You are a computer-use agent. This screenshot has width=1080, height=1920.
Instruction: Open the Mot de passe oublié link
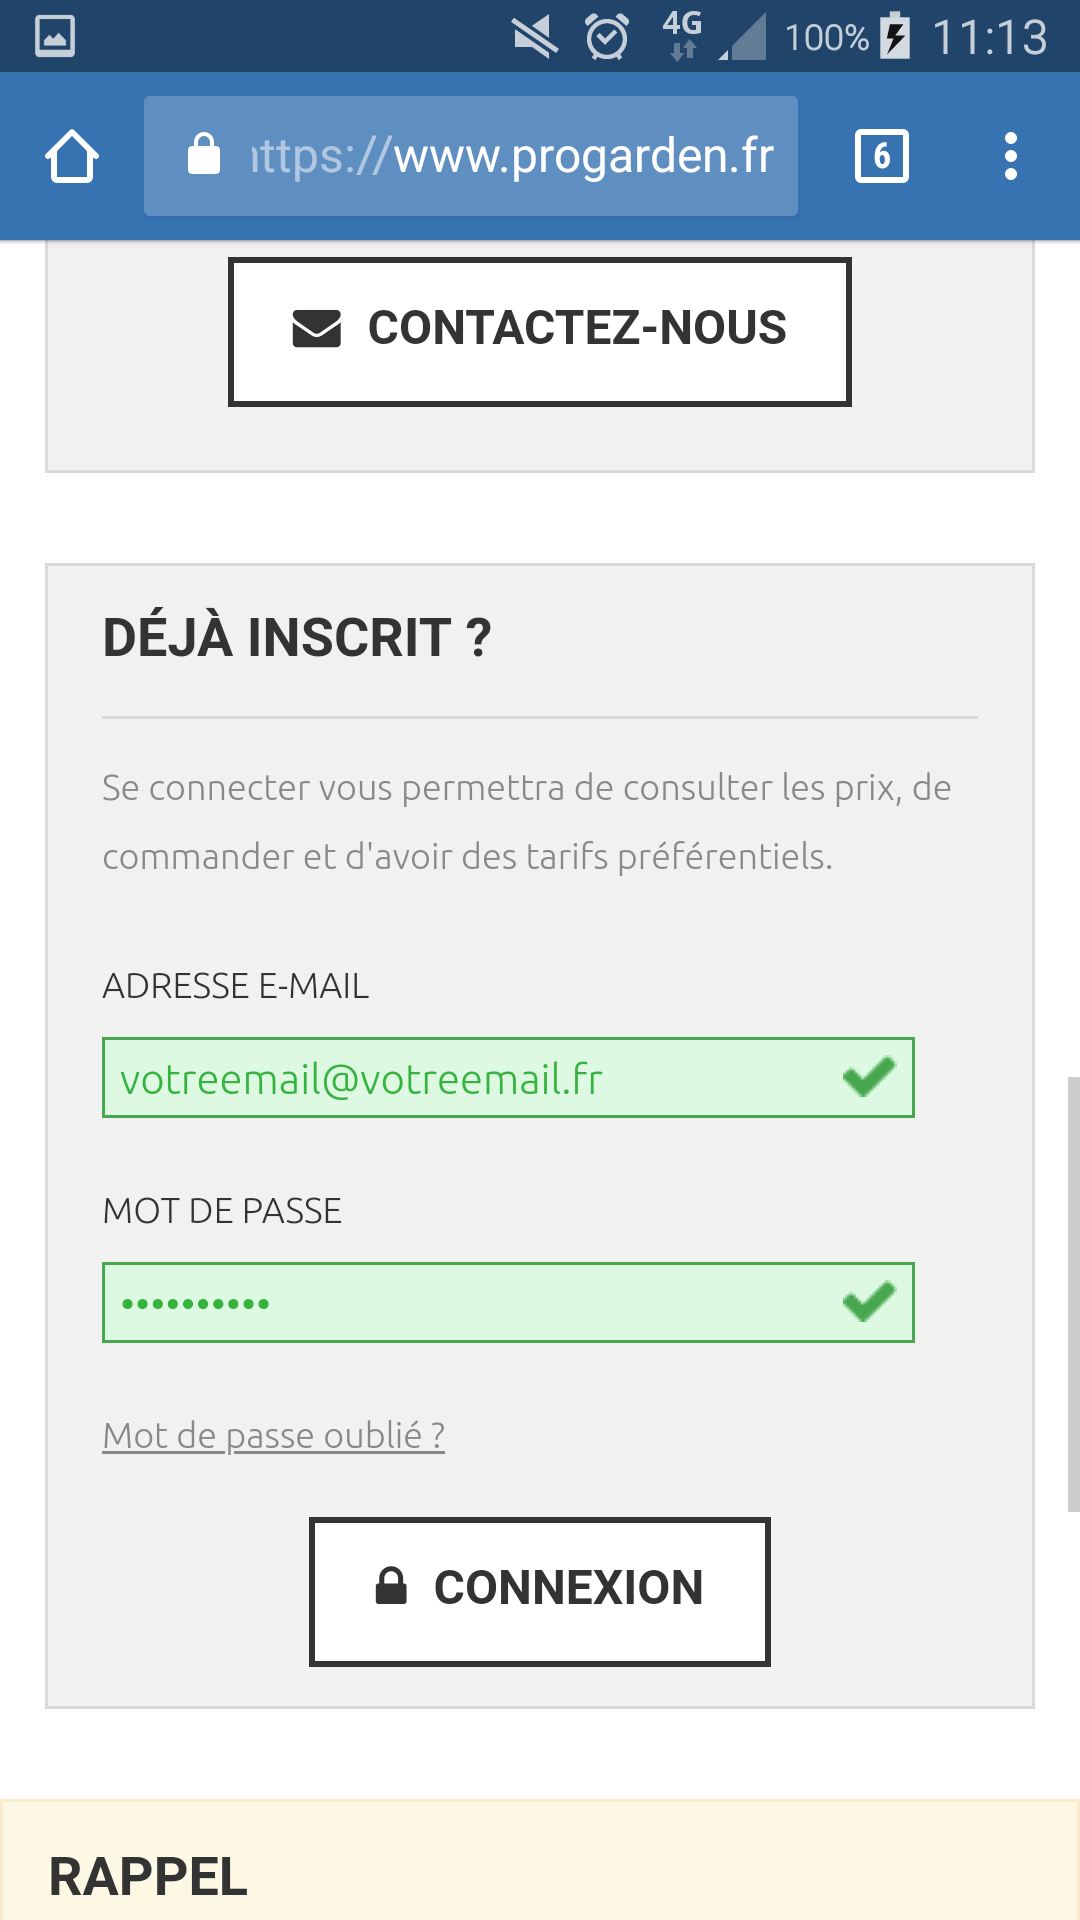pos(274,1434)
